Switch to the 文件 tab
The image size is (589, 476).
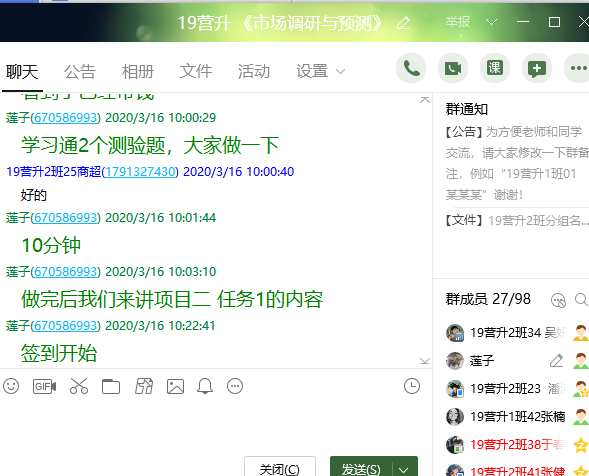(x=196, y=71)
